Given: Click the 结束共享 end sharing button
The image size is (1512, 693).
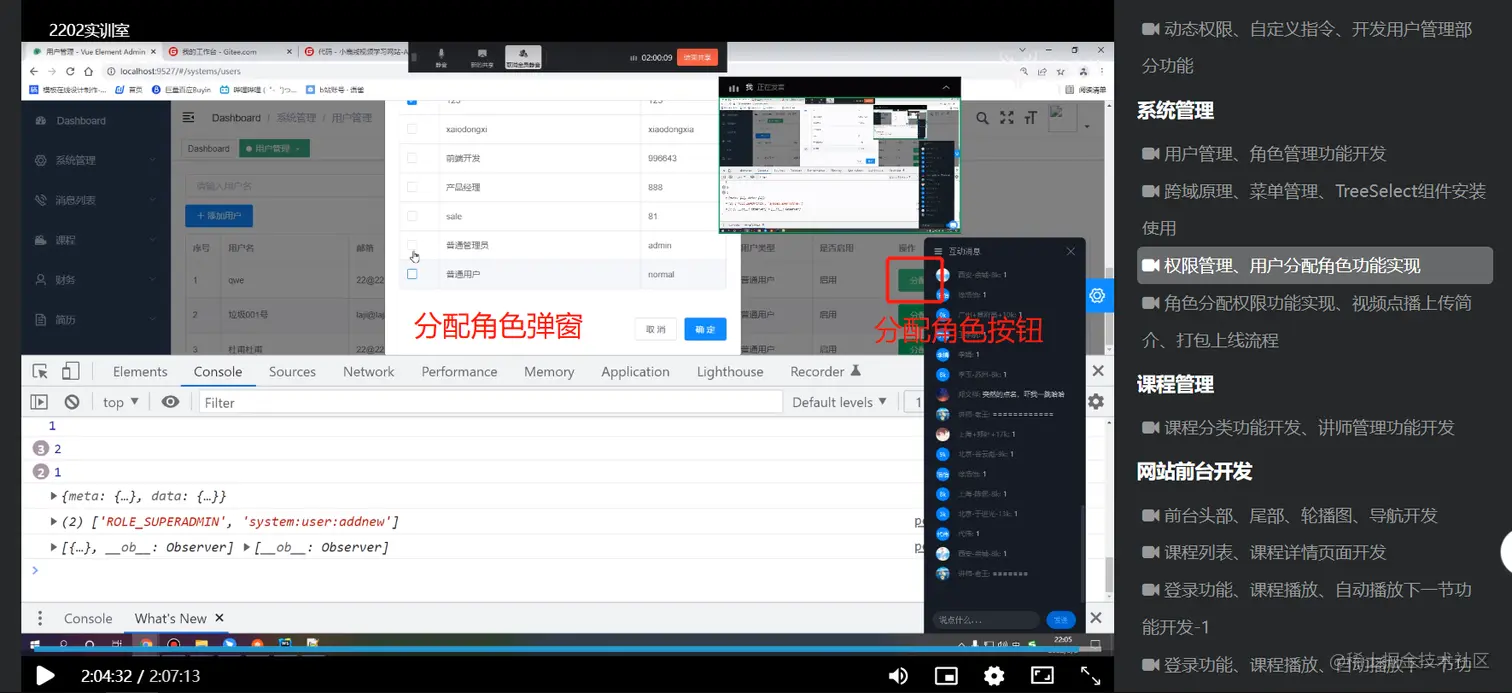Looking at the screenshot, I should (697, 57).
